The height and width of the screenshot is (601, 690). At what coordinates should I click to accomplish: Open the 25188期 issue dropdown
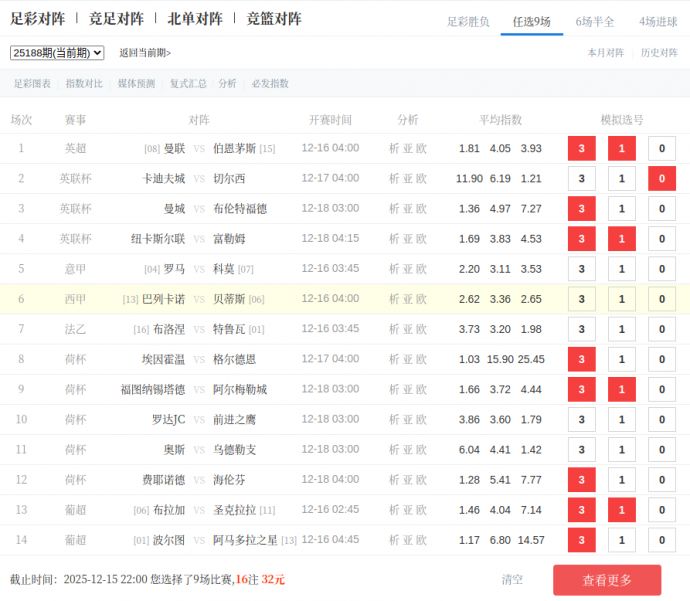tap(57, 53)
